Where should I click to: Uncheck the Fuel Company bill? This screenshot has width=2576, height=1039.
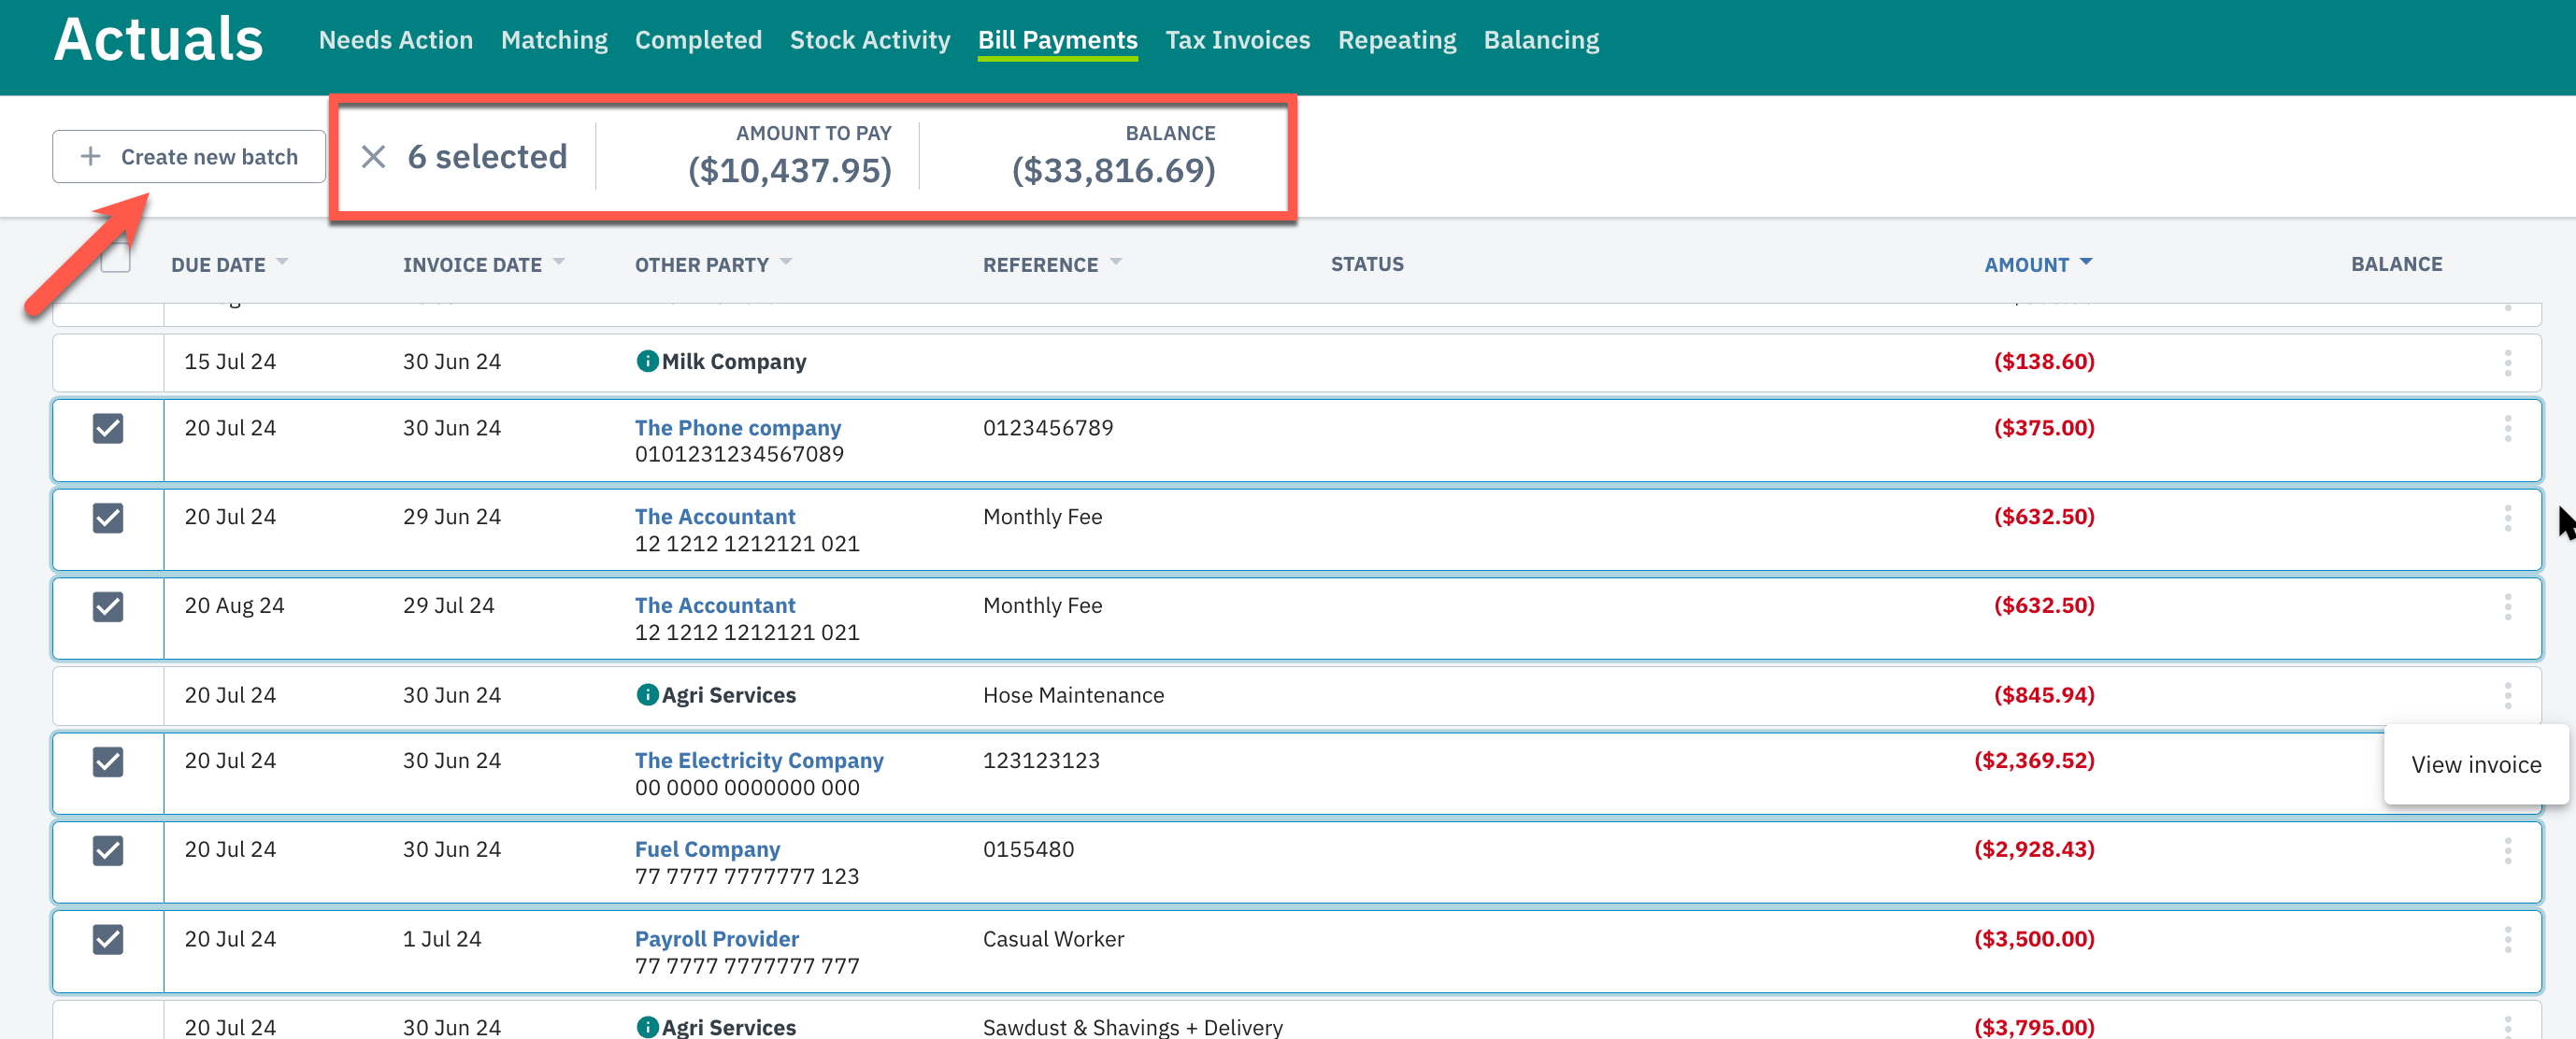(x=108, y=851)
